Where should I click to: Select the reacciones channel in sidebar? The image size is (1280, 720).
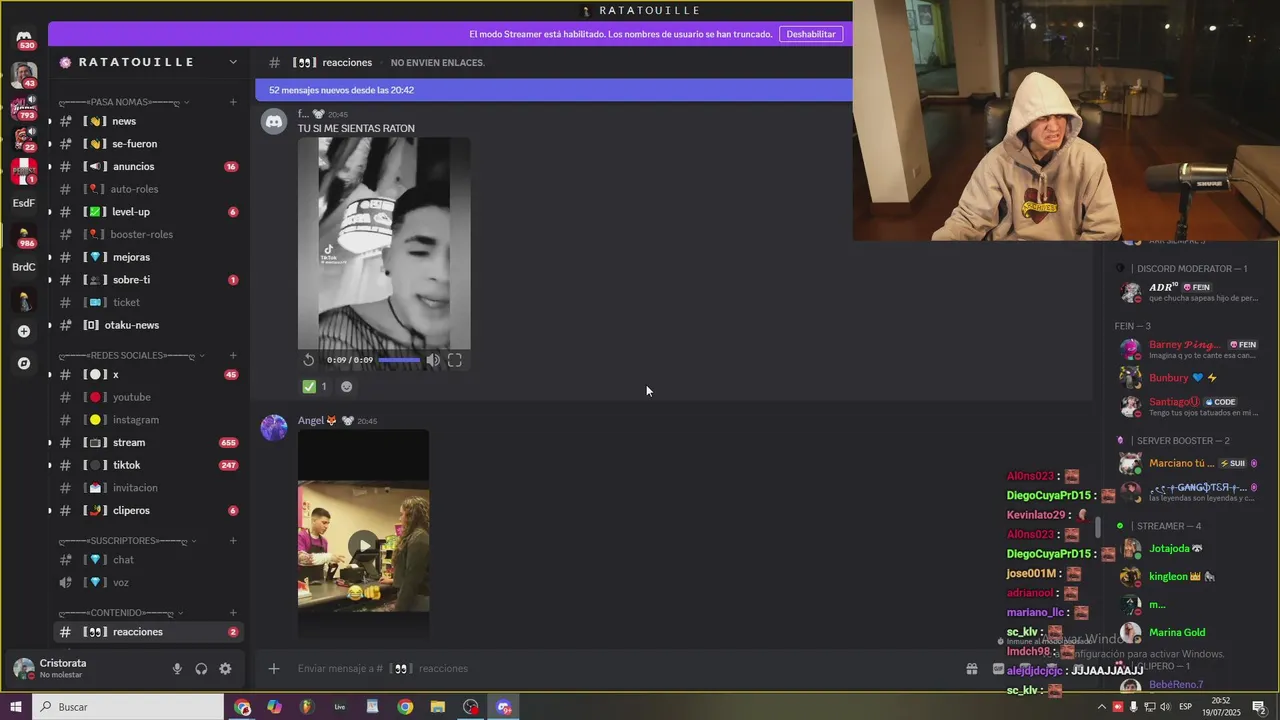(x=148, y=632)
